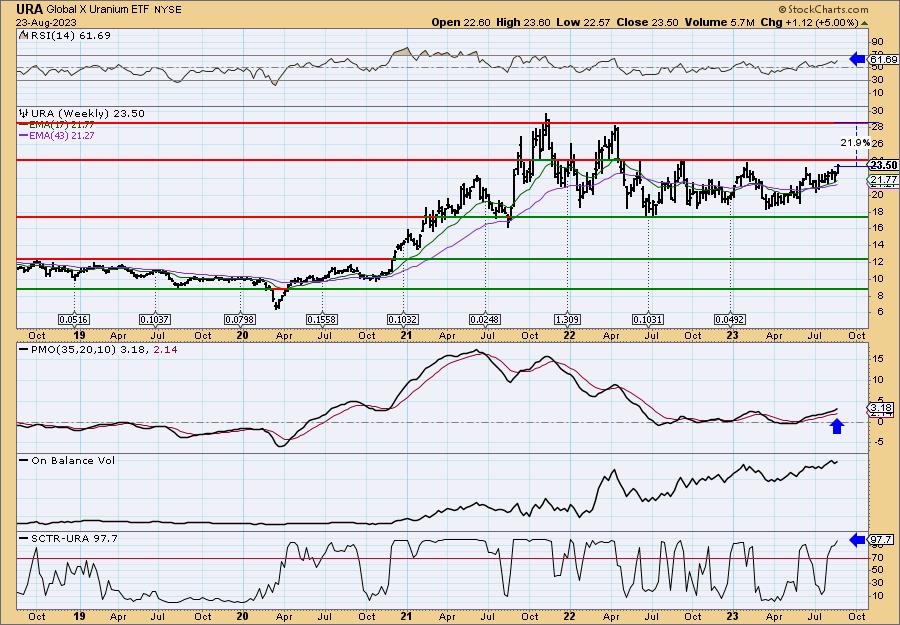Image resolution: width=900 pixels, height=625 pixels.
Task: Click the 0.0798 cycle label
Action: 240,319
